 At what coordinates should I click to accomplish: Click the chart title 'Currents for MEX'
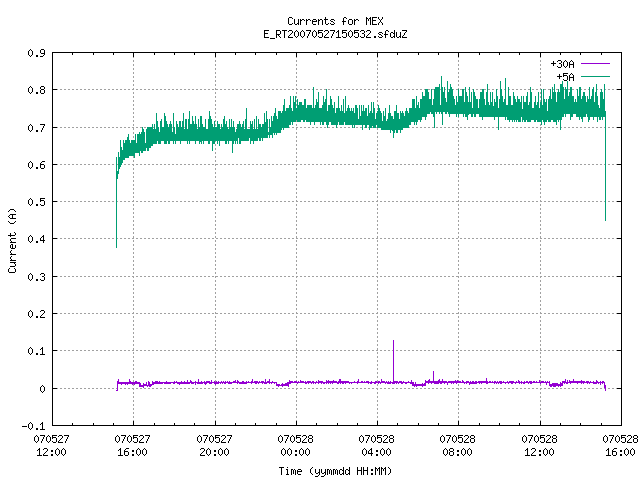pyautogui.click(x=335, y=21)
